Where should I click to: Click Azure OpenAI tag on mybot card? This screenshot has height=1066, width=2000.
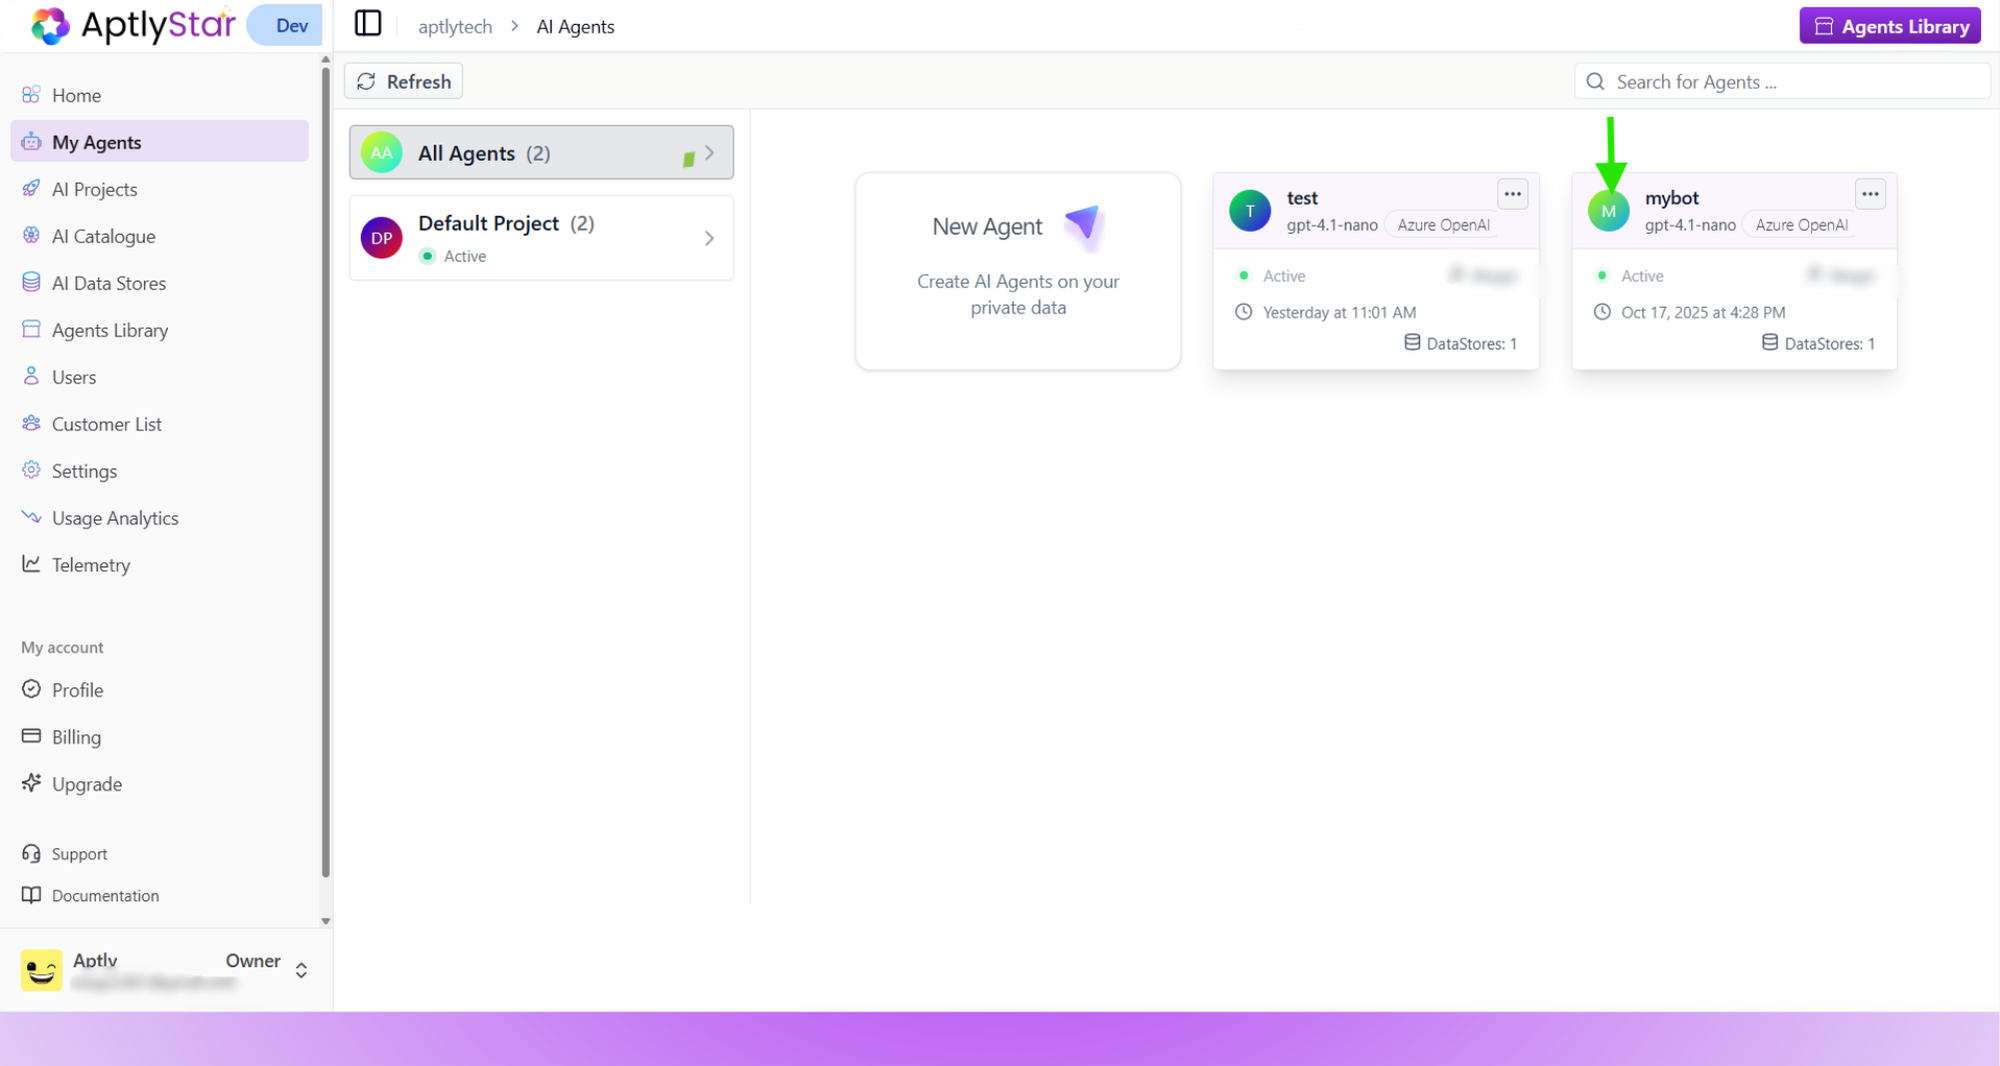pos(1801,225)
